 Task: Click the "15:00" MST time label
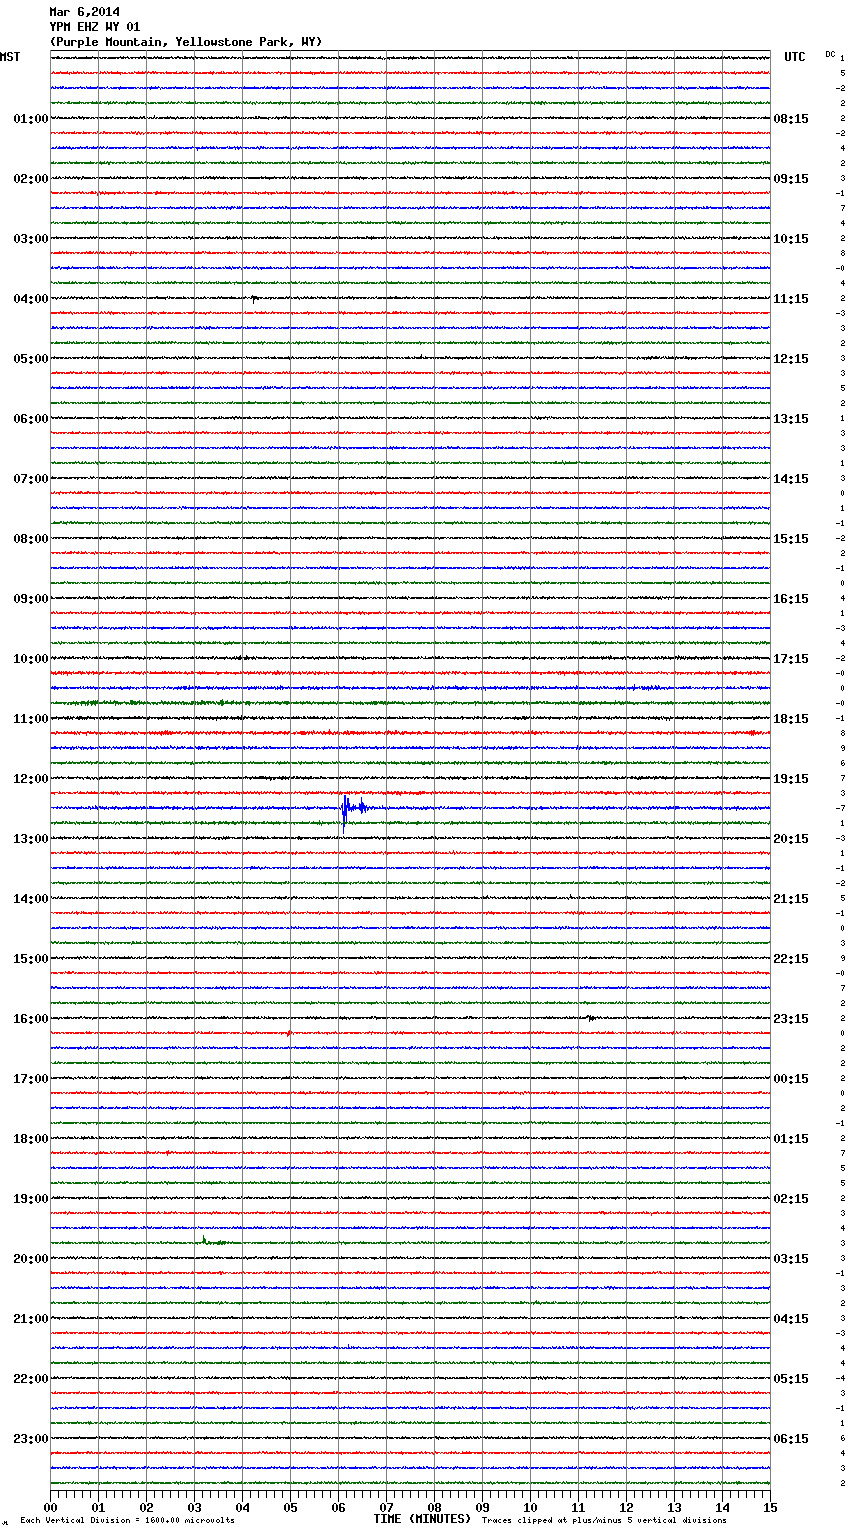(31, 959)
